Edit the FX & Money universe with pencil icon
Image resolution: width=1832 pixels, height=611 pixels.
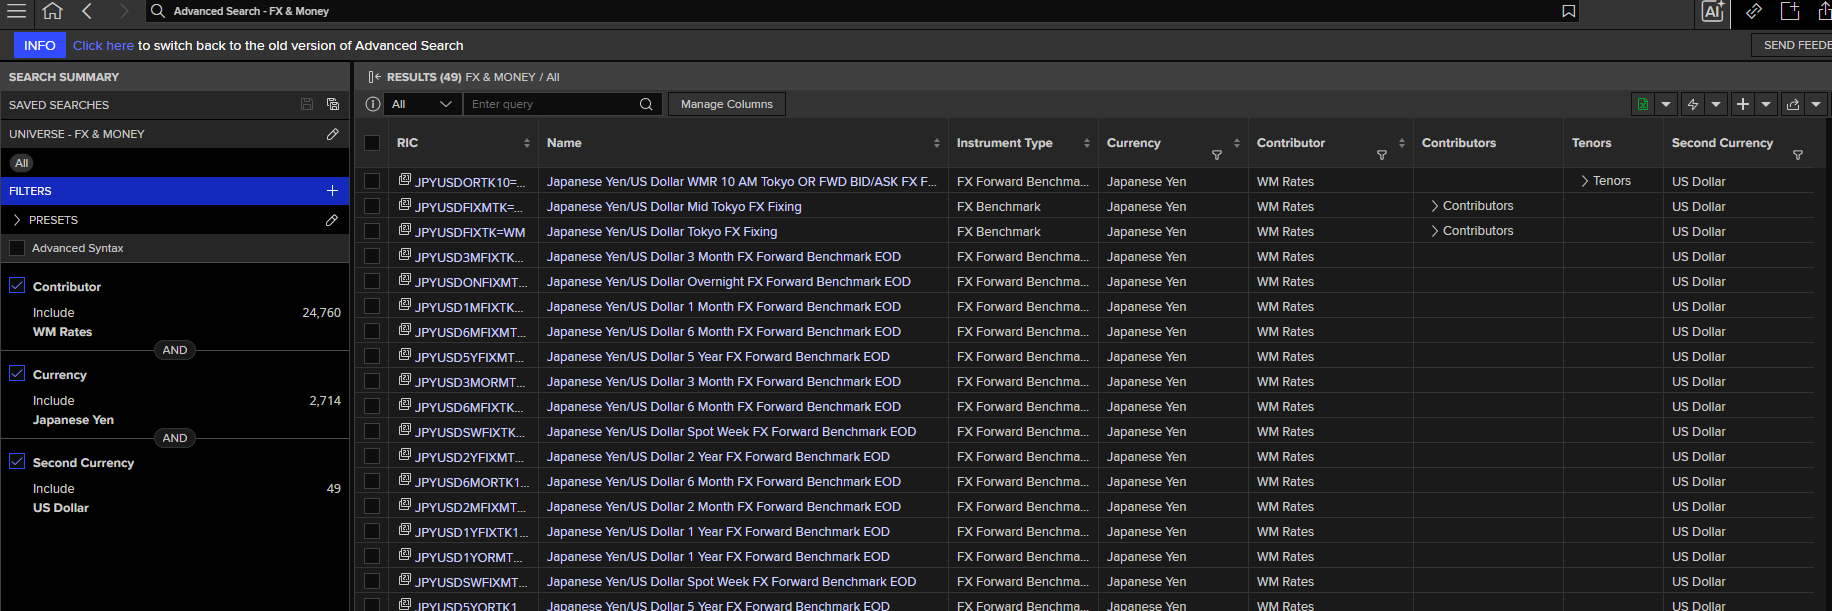point(332,134)
